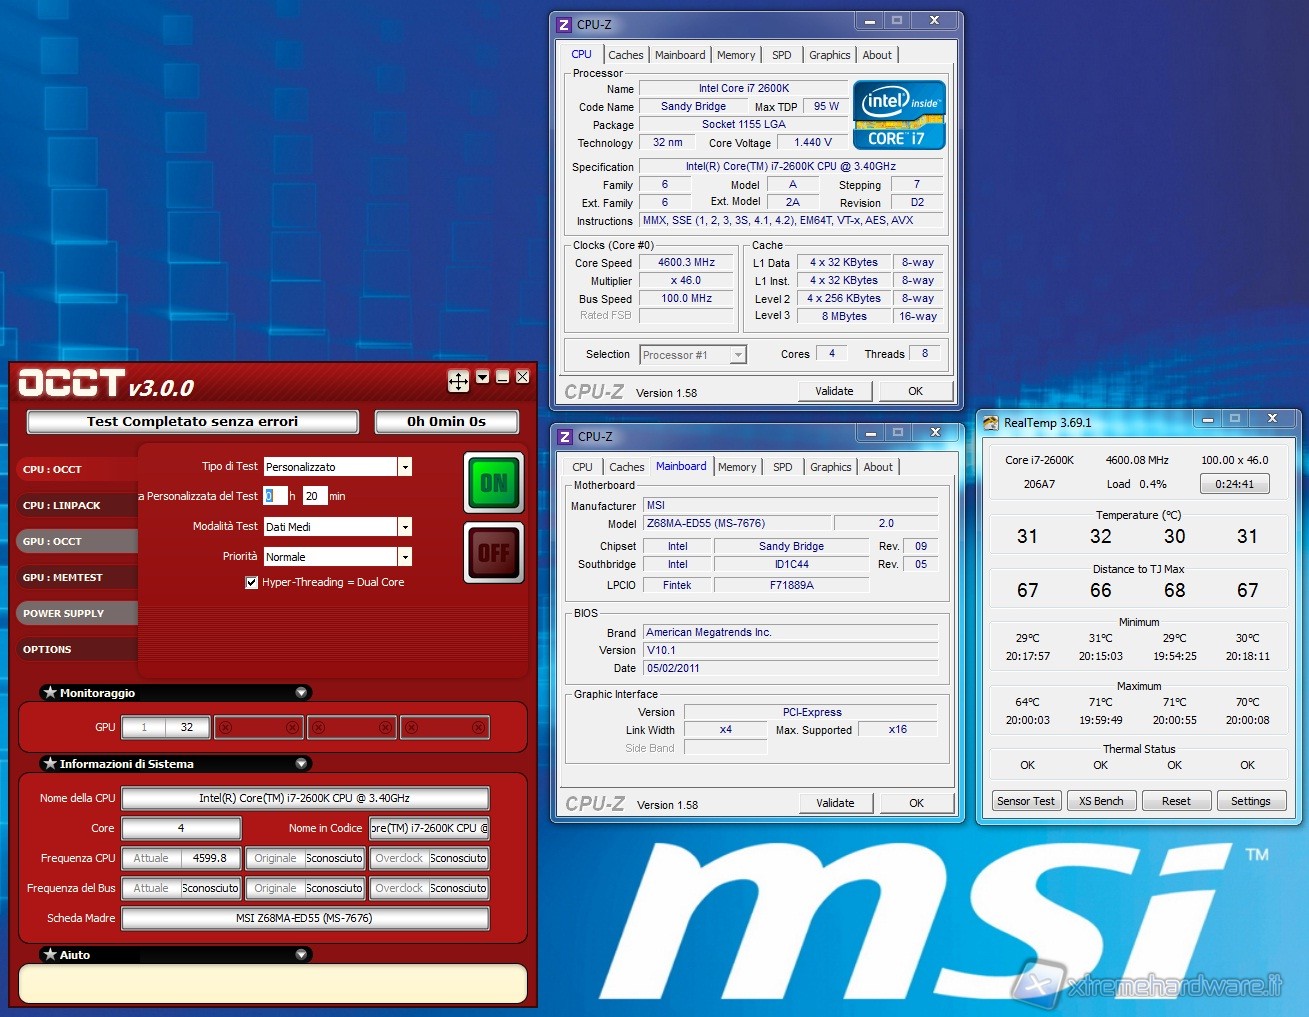Open the Processor #1 selection dropdown
The width and height of the screenshot is (1309, 1017).
738,355
